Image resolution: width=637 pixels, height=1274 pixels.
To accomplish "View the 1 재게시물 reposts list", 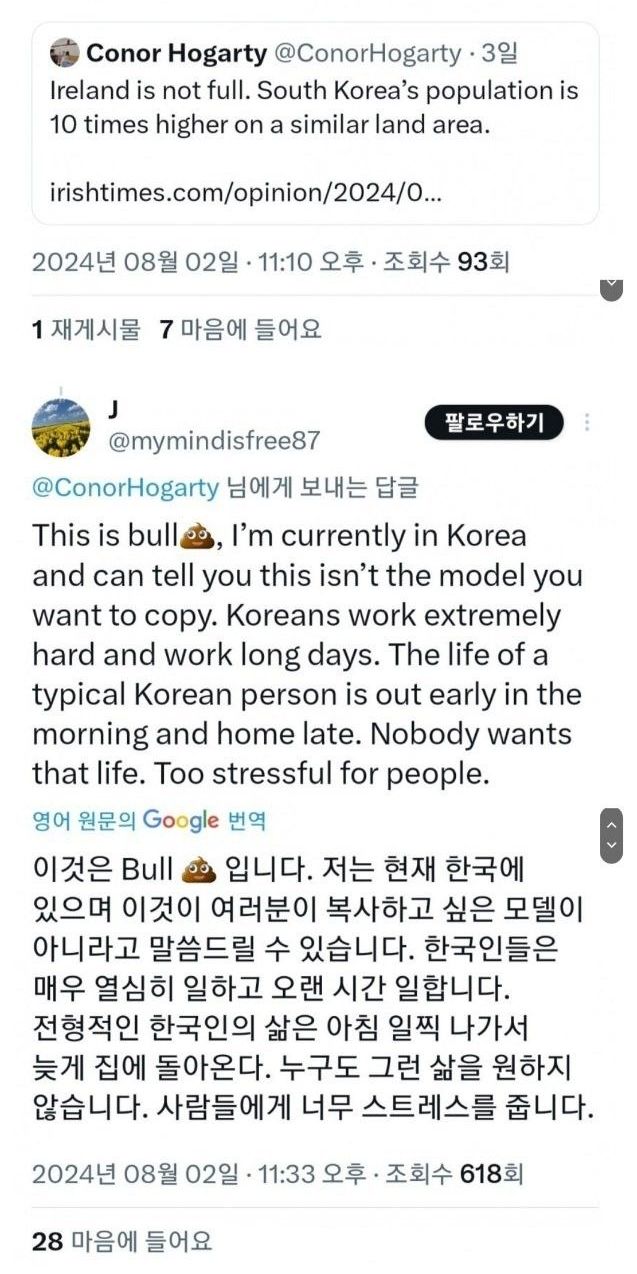I will (x=86, y=329).
